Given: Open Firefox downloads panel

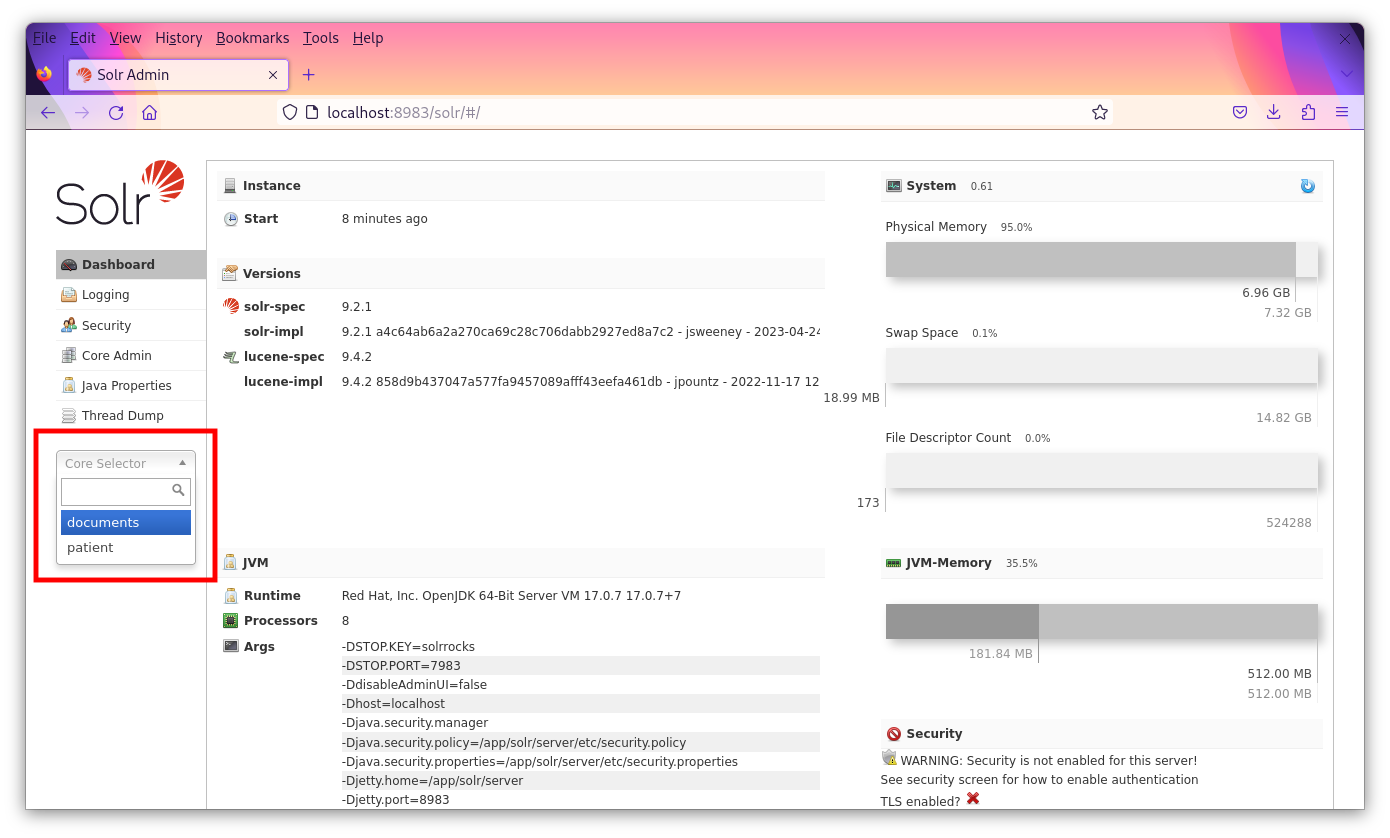Looking at the screenshot, I should click(1274, 112).
